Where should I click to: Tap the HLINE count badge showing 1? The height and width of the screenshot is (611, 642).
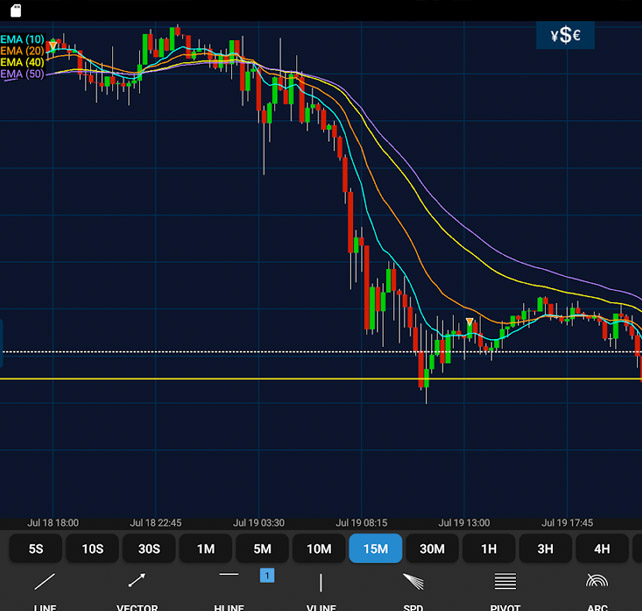[x=267, y=575]
